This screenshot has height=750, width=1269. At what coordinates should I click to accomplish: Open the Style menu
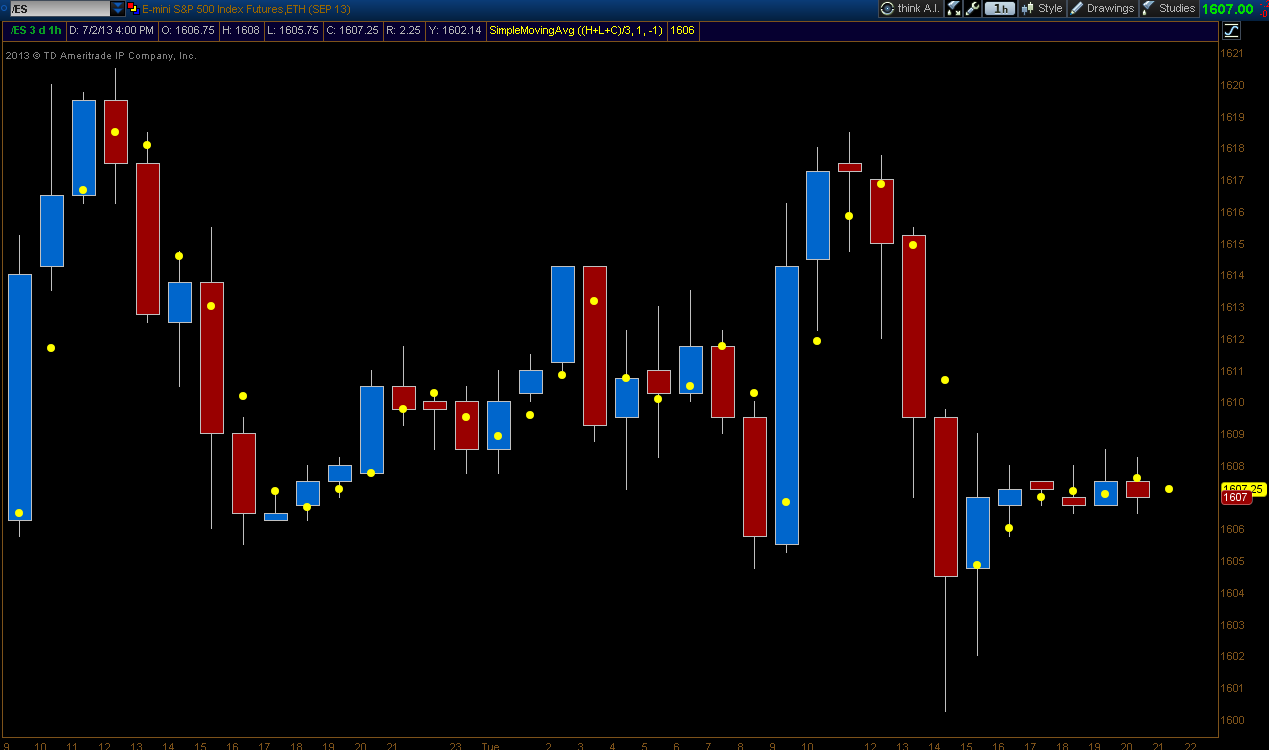pyautogui.click(x=1041, y=8)
